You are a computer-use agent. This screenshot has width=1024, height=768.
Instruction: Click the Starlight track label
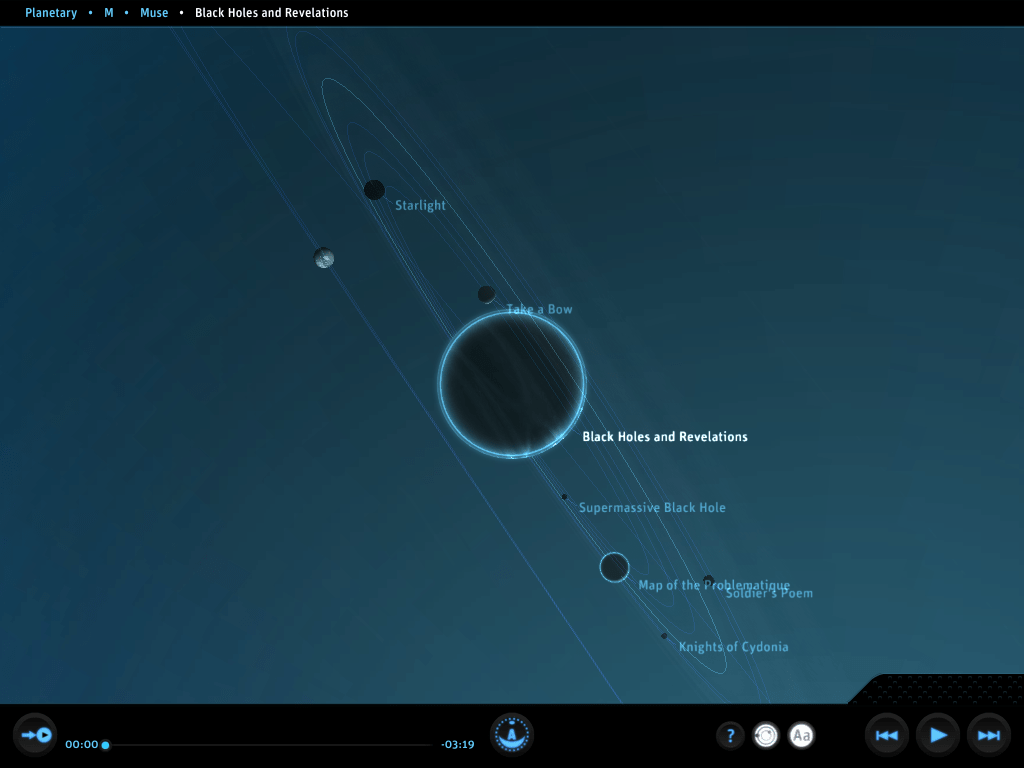click(x=420, y=205)
